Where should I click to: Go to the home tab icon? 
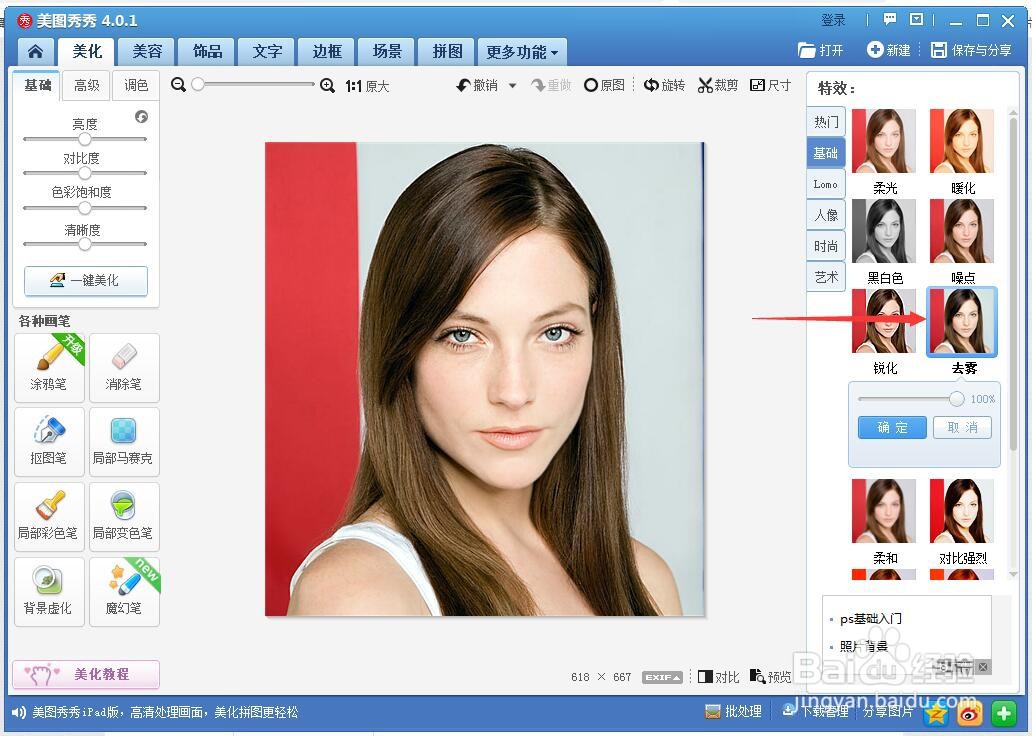[36, 51]
